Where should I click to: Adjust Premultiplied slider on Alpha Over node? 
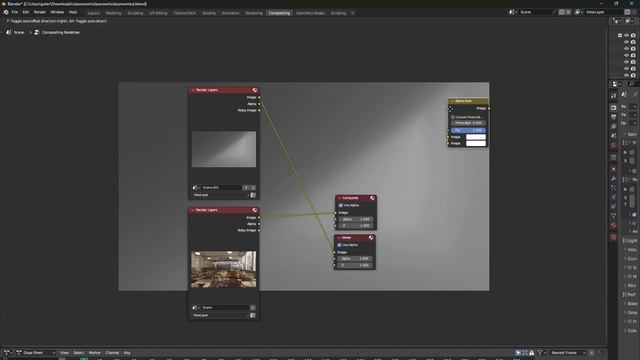468,123
